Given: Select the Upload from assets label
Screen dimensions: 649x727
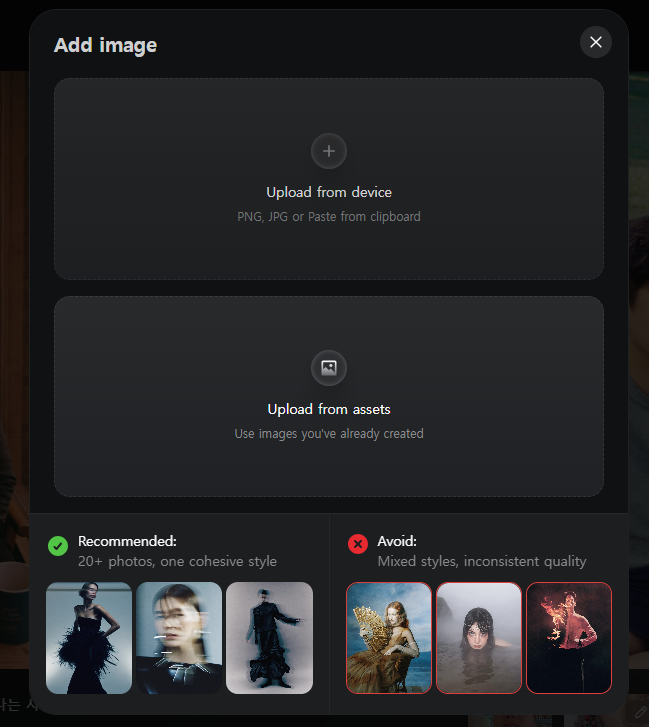Looking at the screenshot, I should [329, 409].
